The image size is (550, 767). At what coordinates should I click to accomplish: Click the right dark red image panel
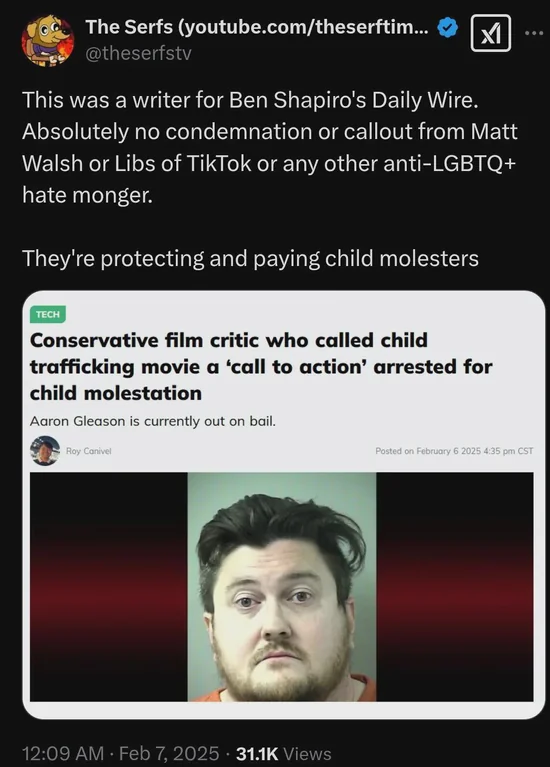tap(455, 587)
